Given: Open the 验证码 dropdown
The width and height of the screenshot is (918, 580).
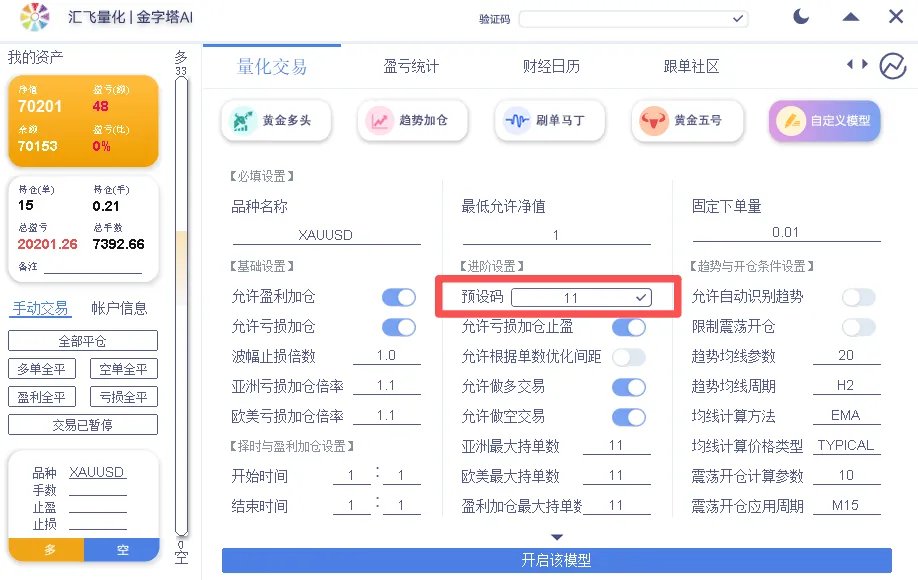Looking at the screenshot, I should 633,19.
